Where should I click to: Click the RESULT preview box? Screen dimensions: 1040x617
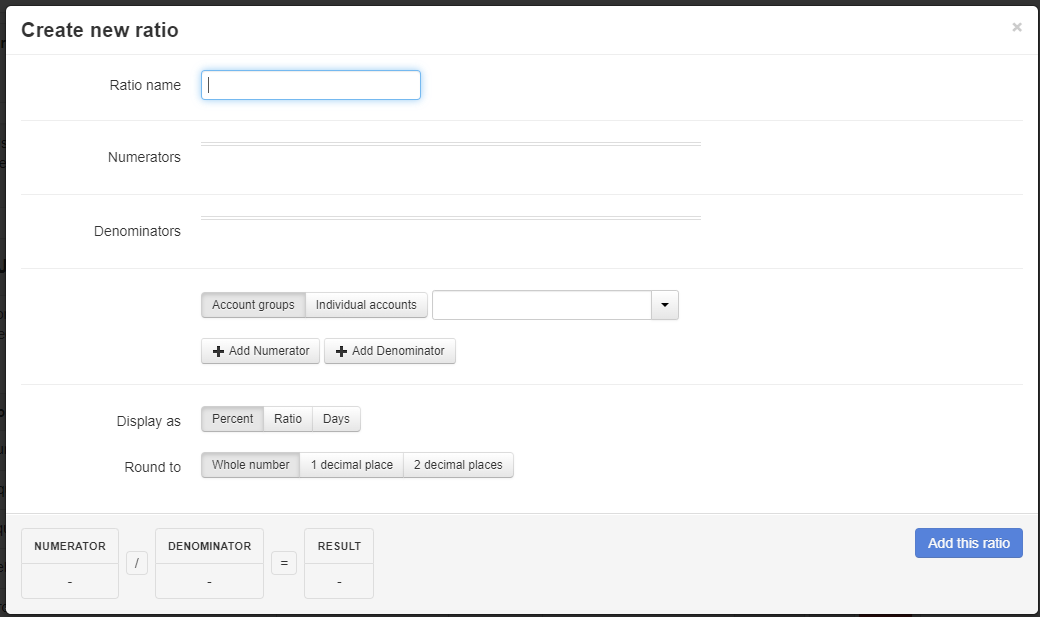coord(339,563)
